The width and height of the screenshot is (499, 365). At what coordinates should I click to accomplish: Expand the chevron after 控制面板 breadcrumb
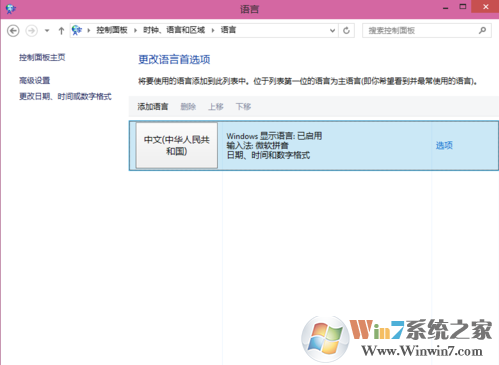(x=135, y=31)
